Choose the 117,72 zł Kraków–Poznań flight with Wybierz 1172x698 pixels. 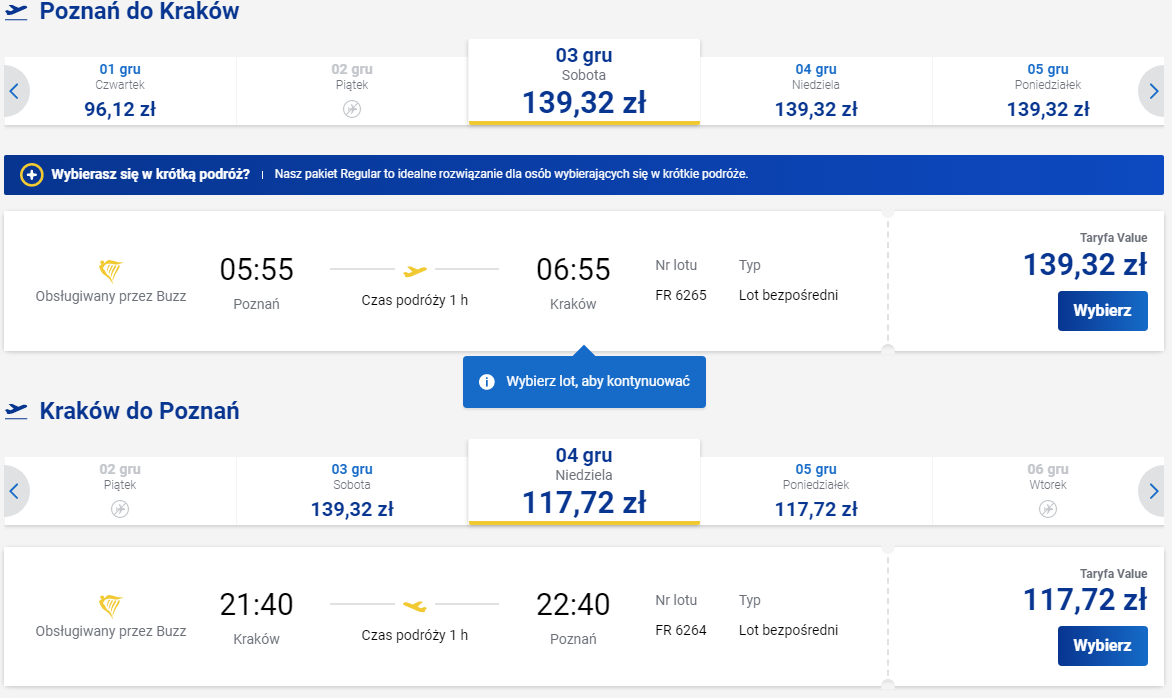tap(1102, 646)
